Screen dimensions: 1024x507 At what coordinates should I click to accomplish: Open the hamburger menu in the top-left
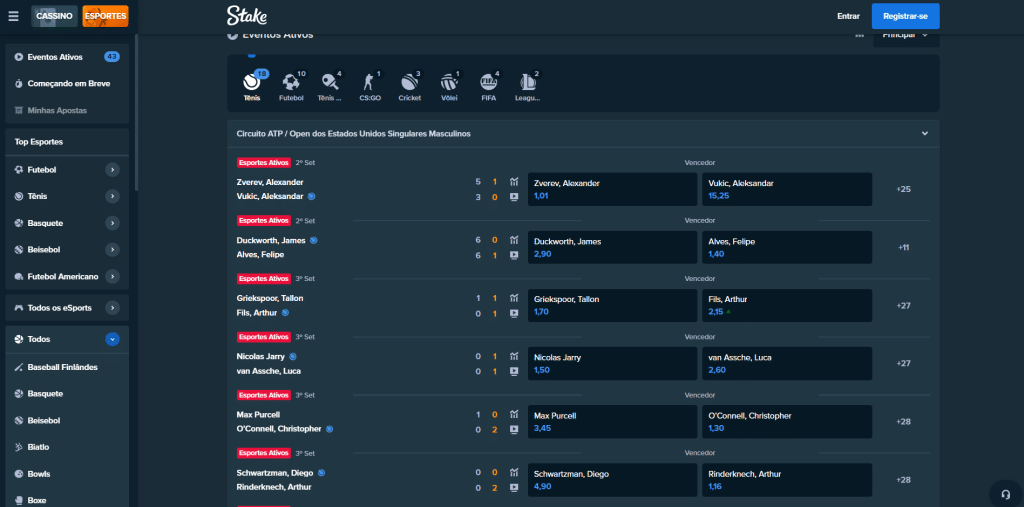(x=14, y=16)
